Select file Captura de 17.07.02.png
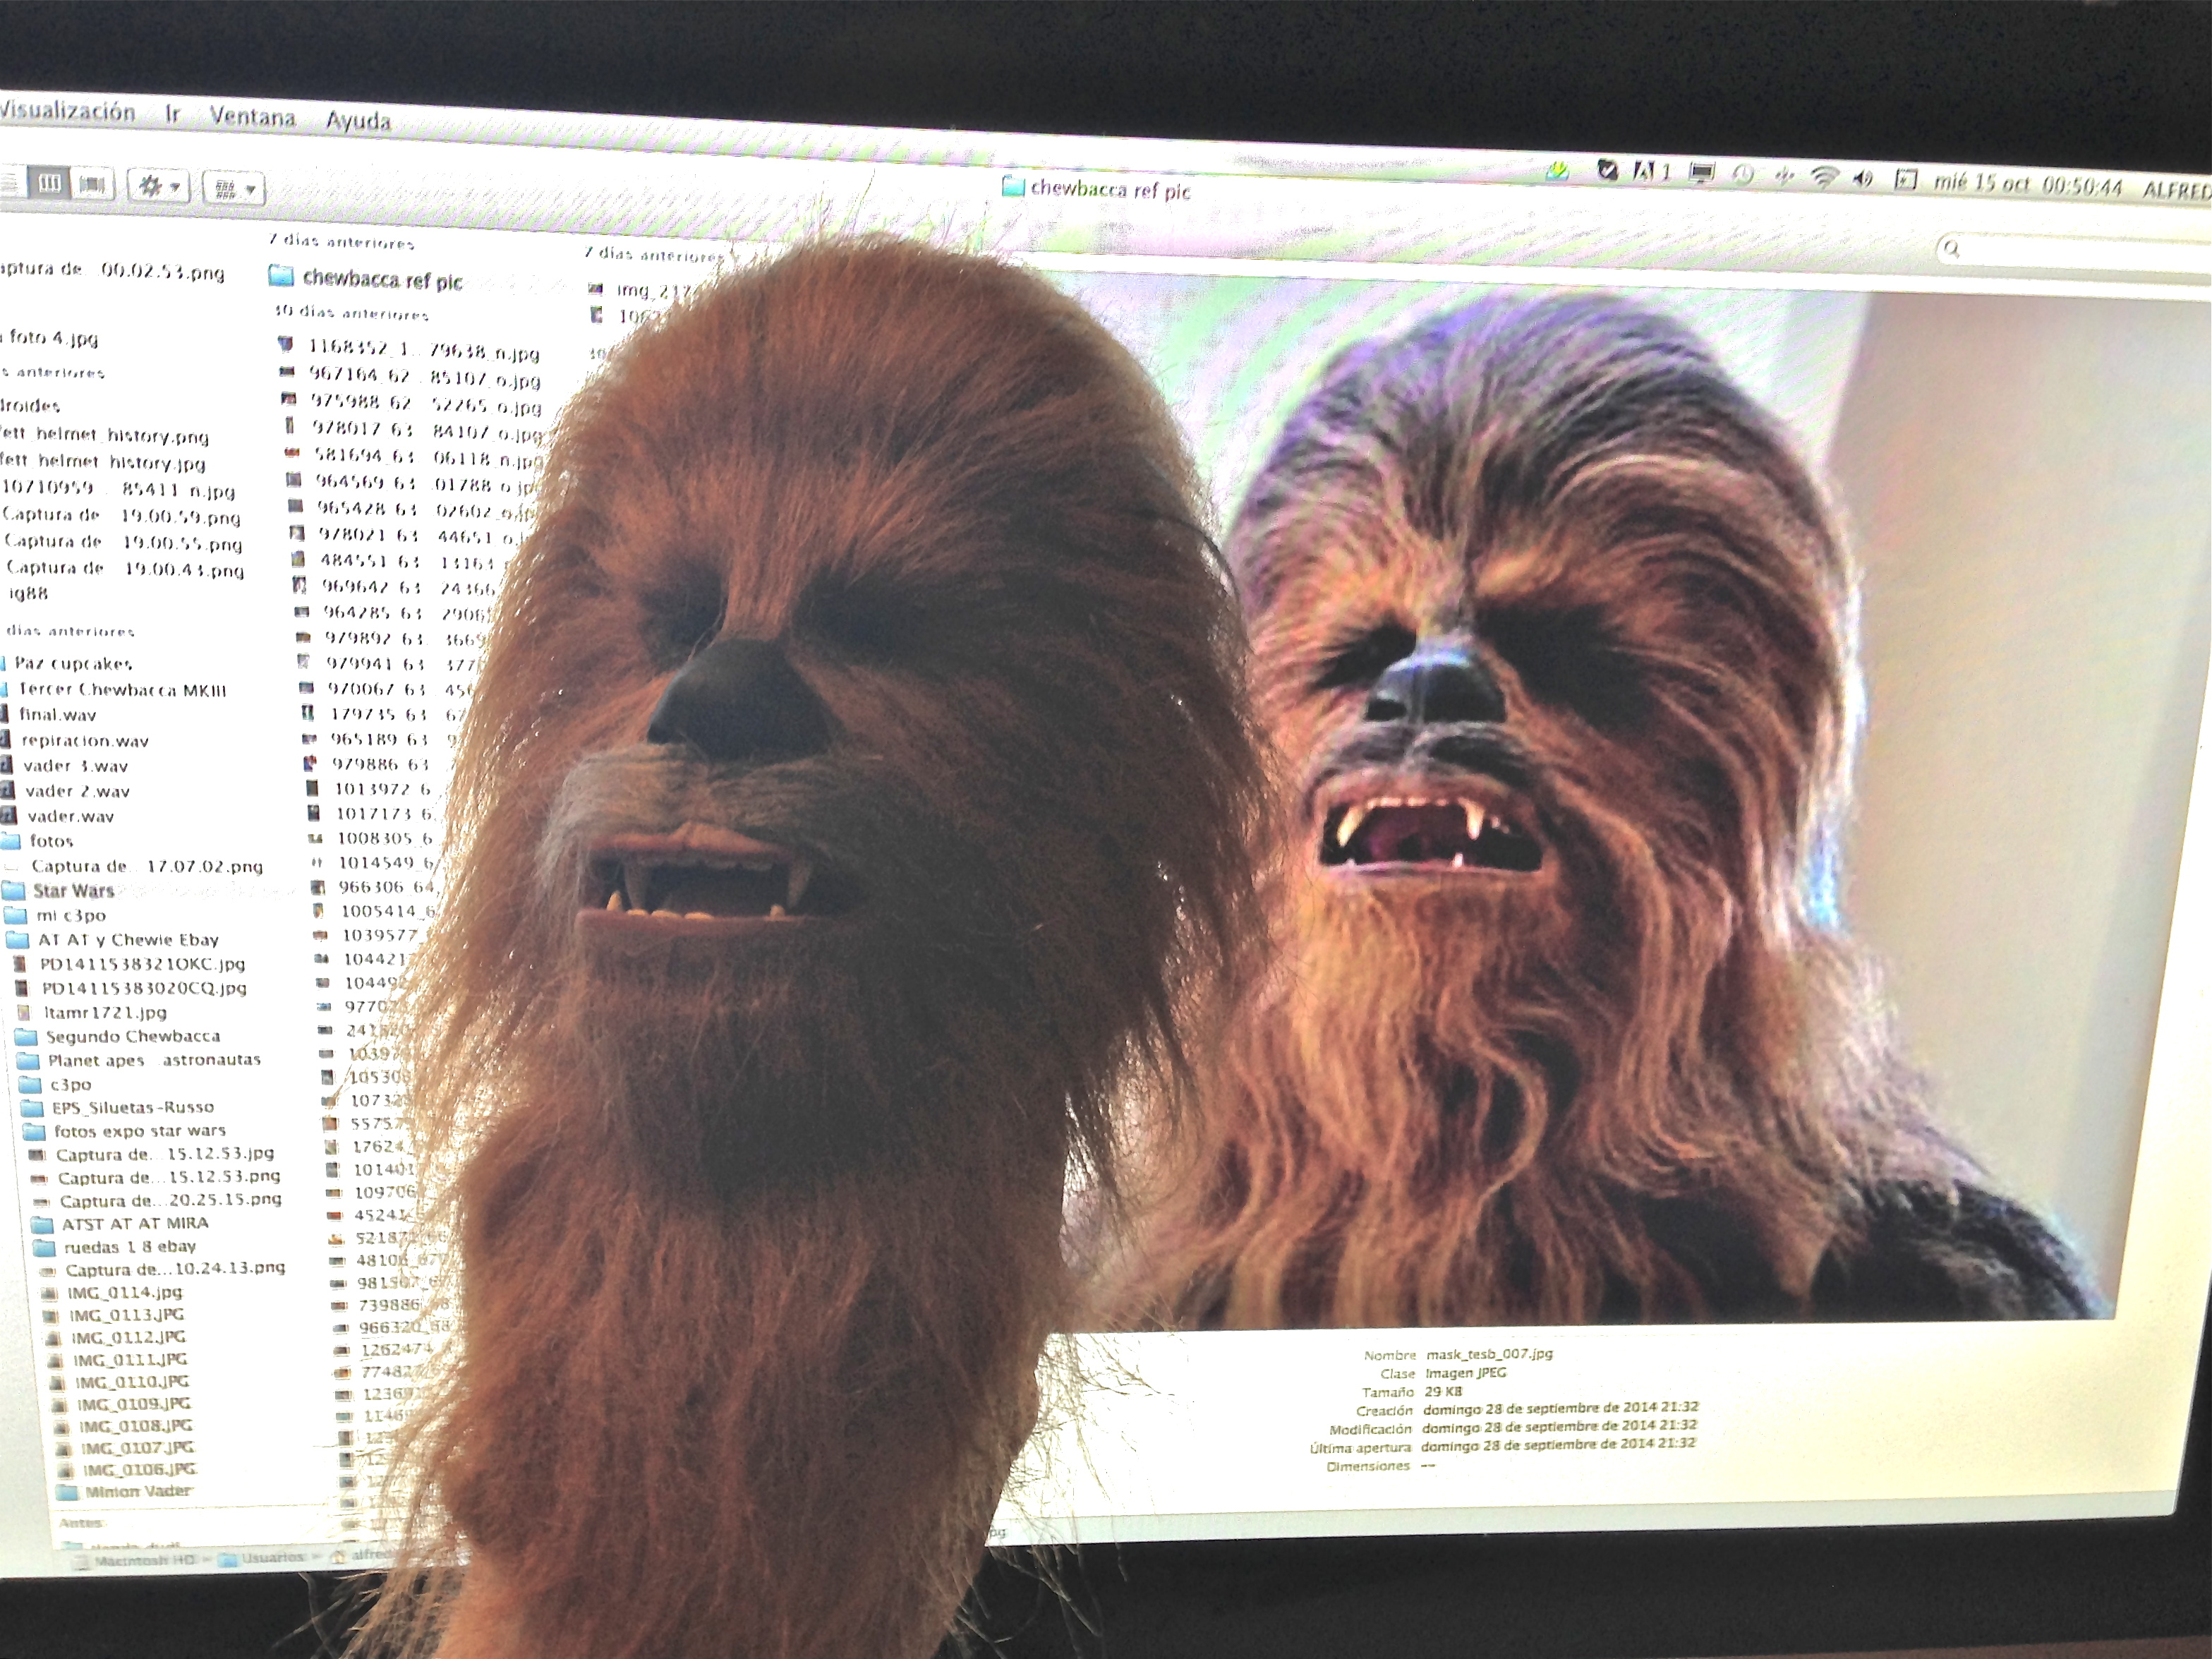Image resolution: width=2212 pixels, height=1659 pixels. point(133,866)
